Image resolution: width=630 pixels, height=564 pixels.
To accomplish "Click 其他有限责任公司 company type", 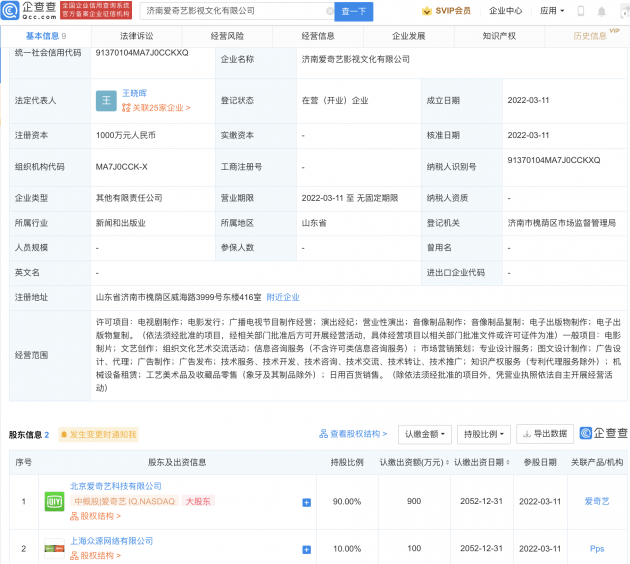I will (129, 198).
